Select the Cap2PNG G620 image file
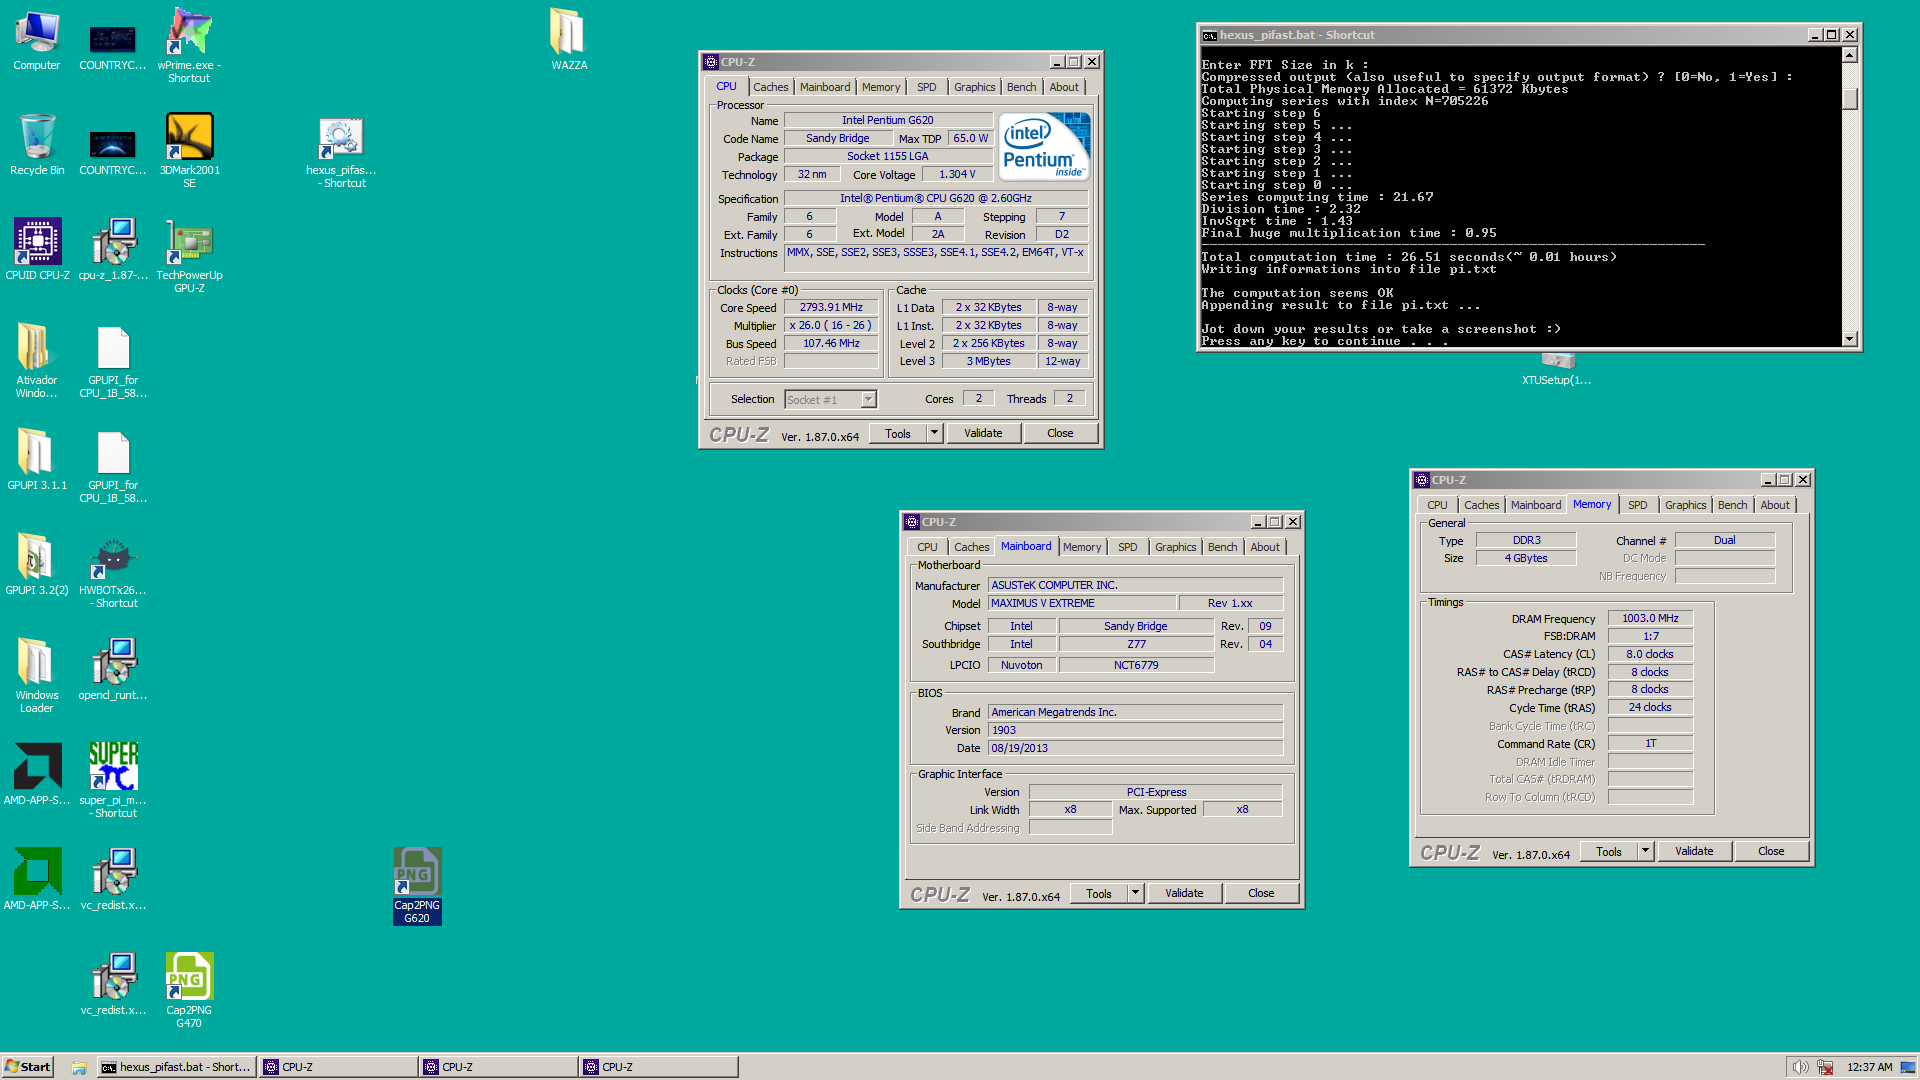1920x1080 pixels. [x=417, y=886]
